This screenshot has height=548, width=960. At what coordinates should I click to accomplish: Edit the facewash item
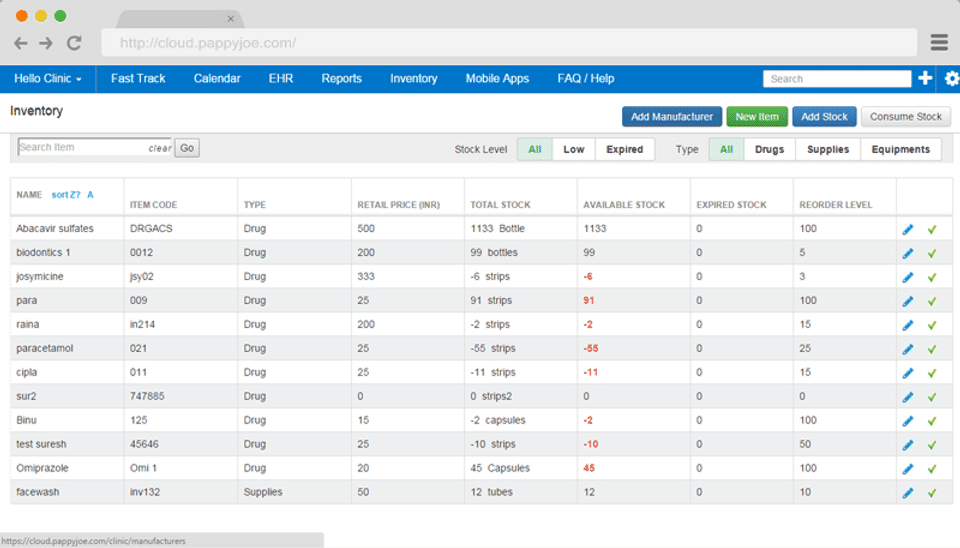(907, 493)
